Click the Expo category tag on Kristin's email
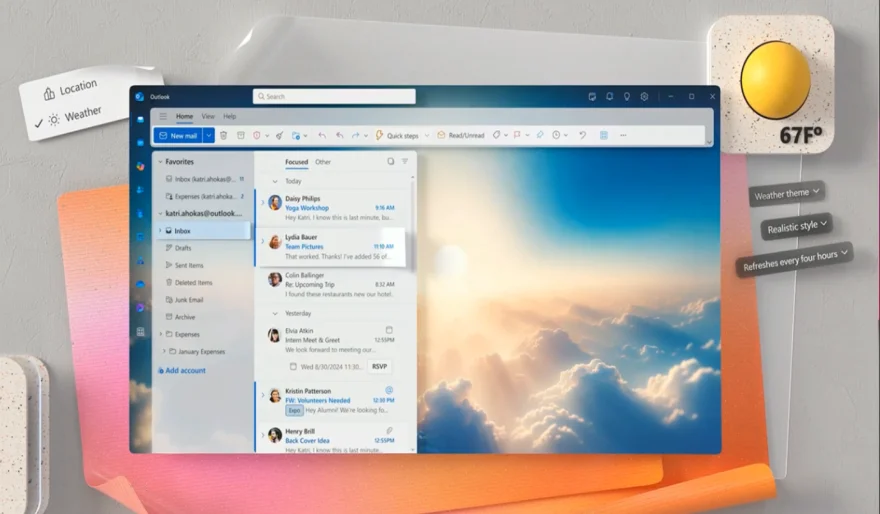This screenshot has height=514, width=880. [294, 411]
